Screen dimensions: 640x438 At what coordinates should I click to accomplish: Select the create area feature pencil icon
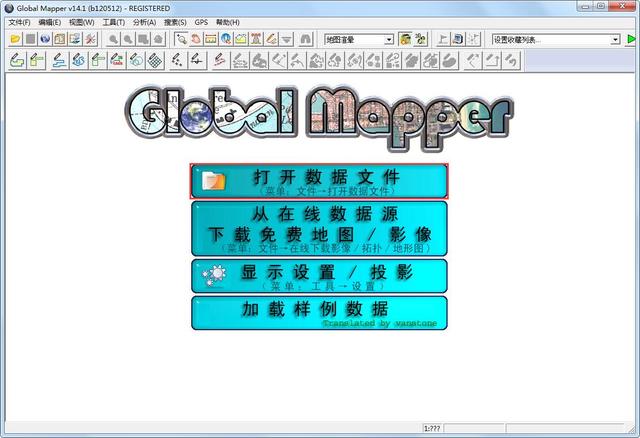pyautogui.click(x=17, y=60)
